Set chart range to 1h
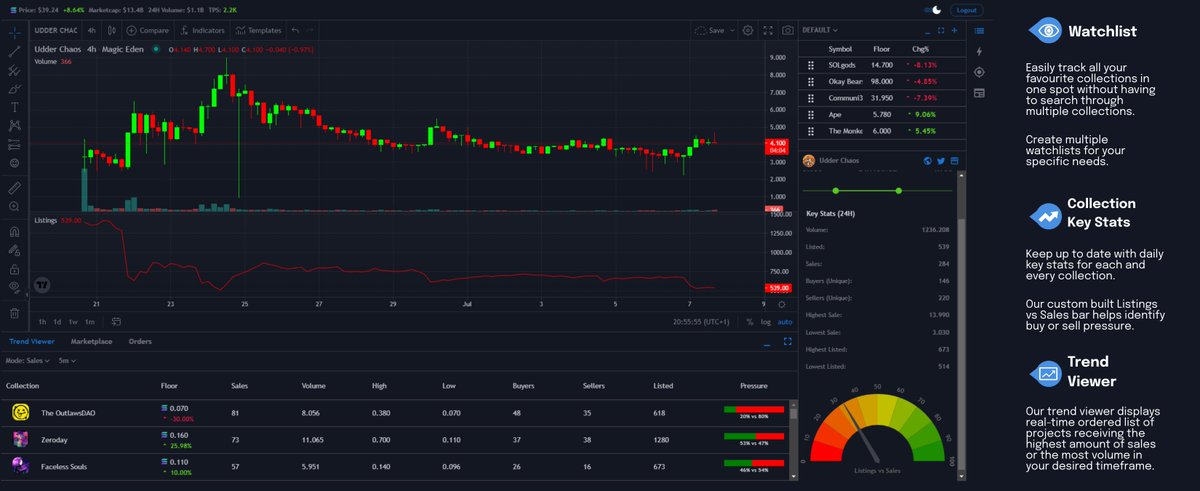 (42, 321)
